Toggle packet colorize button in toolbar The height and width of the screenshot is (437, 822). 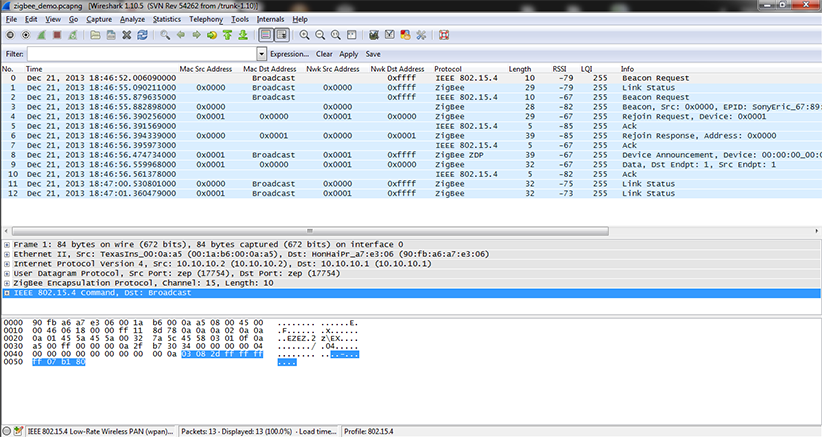(x=265, y=35)
